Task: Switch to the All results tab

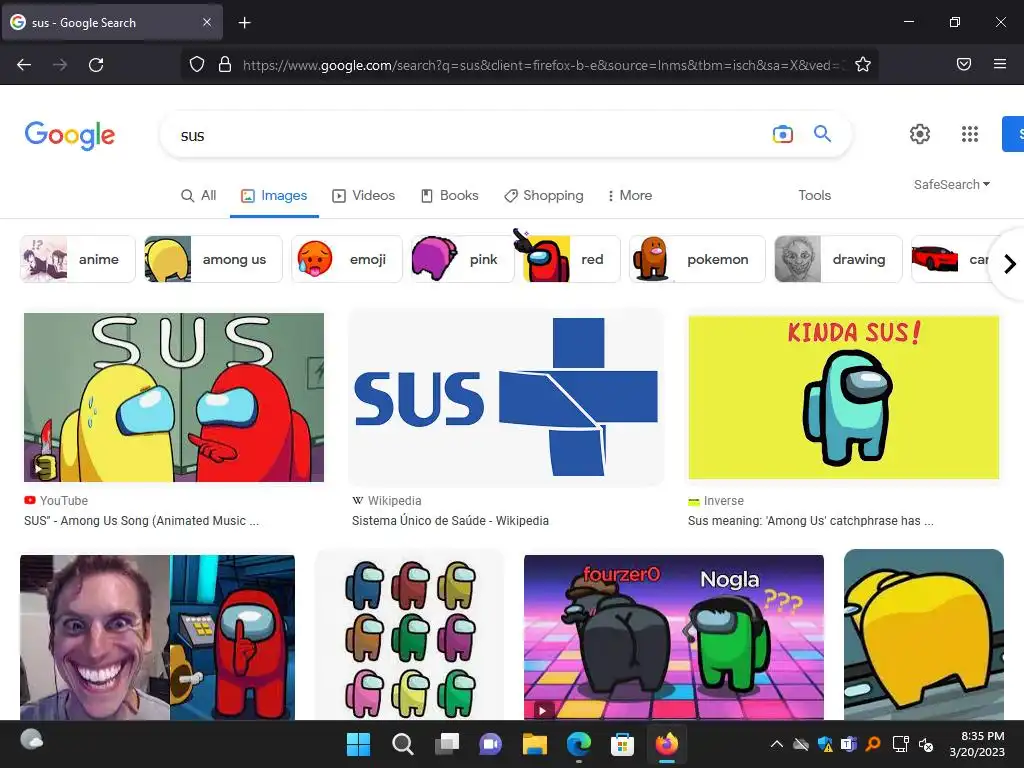Action: pyautogui.click(x=199, y=195)
